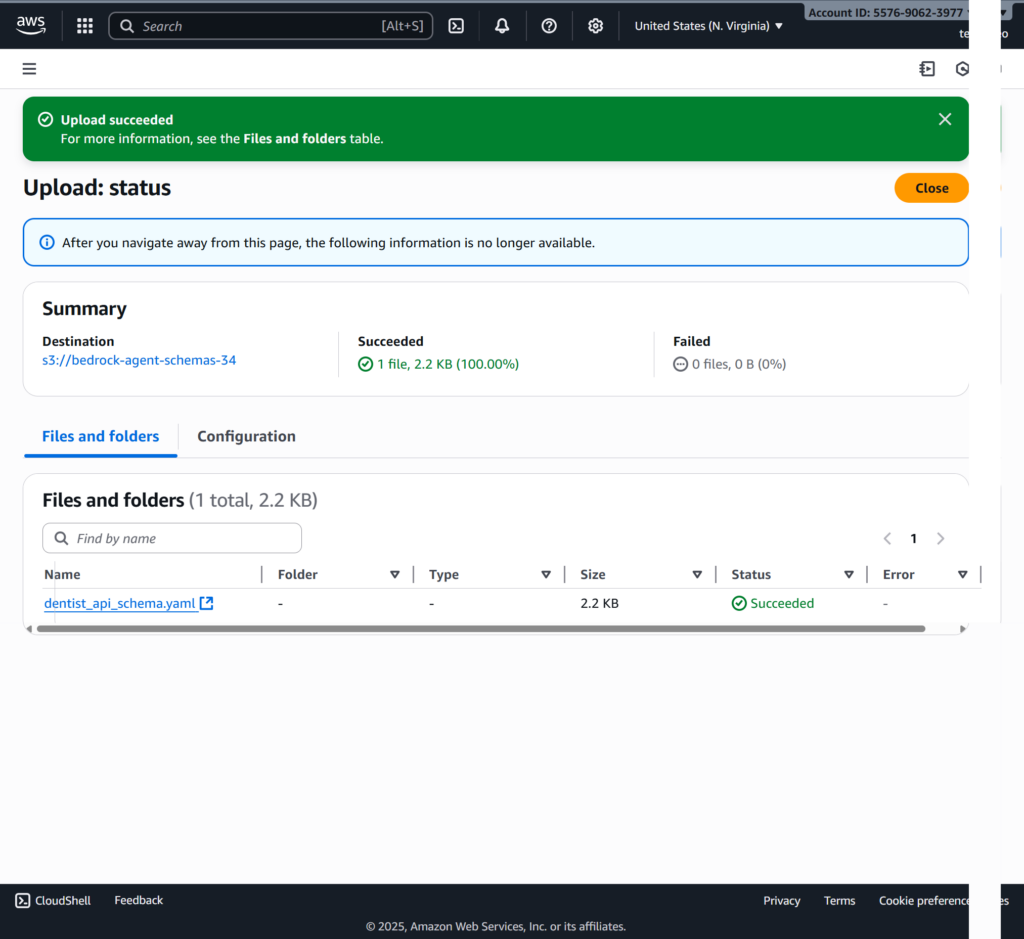Open the dentist_api_schema.yaml file link
This screenshot has width=1024, height=939.
coord(120,603)
